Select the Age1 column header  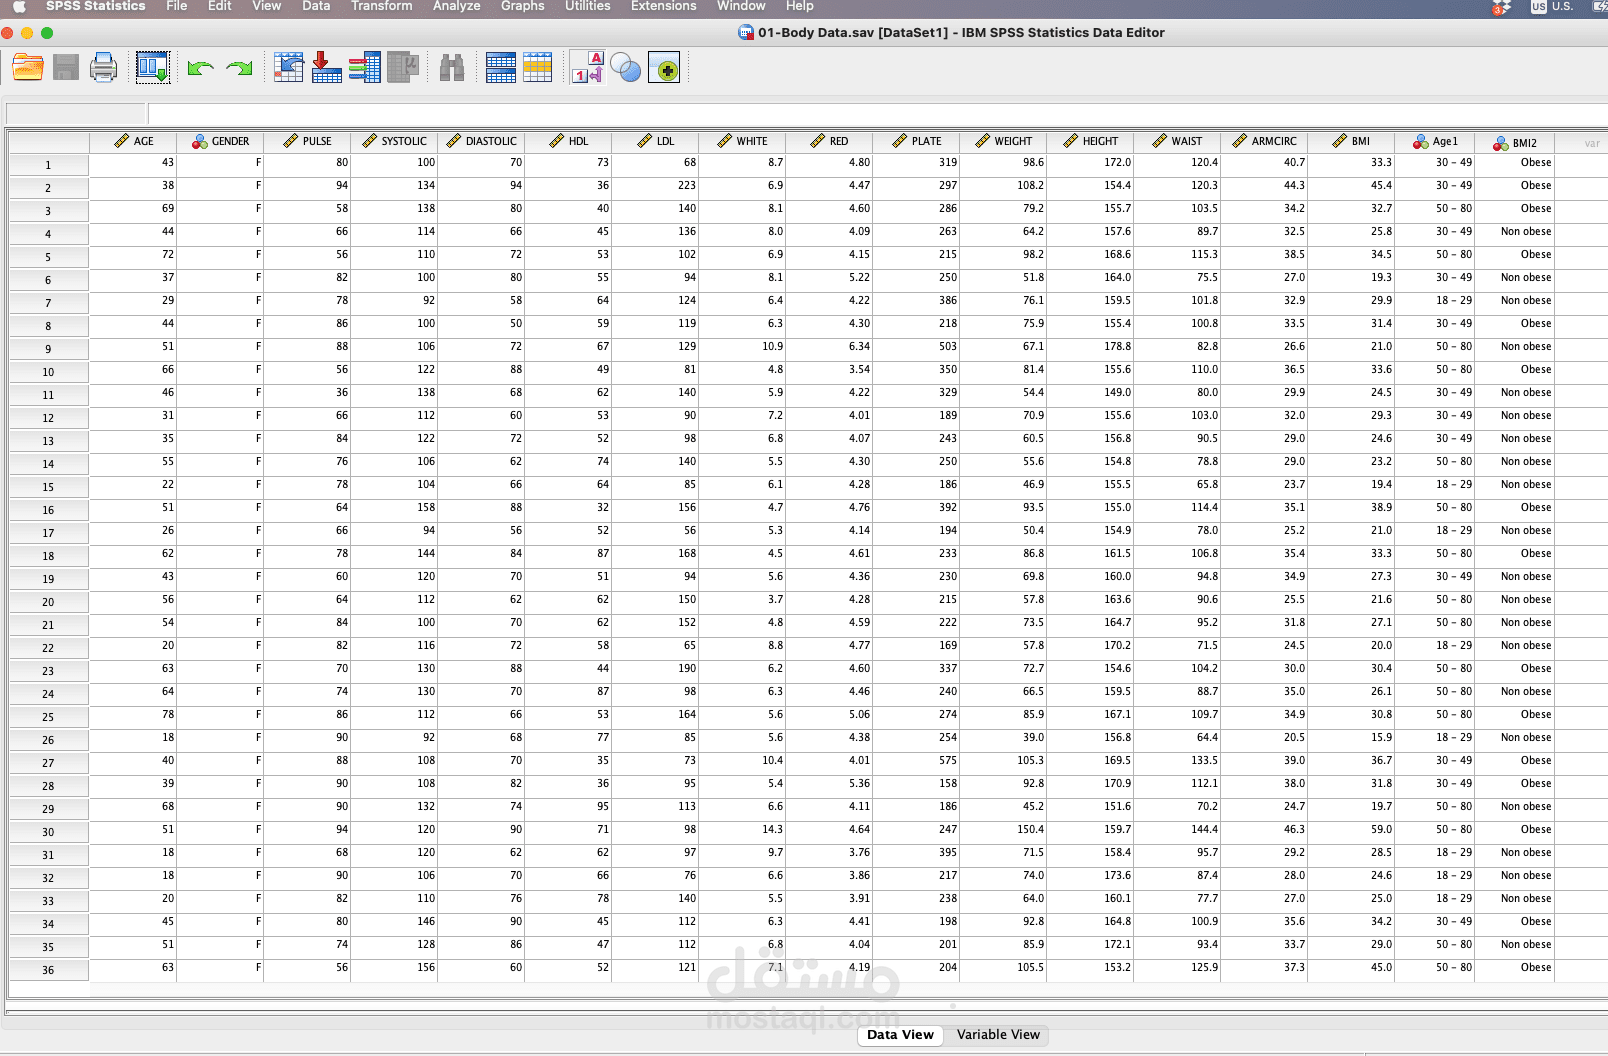tap(1435, 141)
